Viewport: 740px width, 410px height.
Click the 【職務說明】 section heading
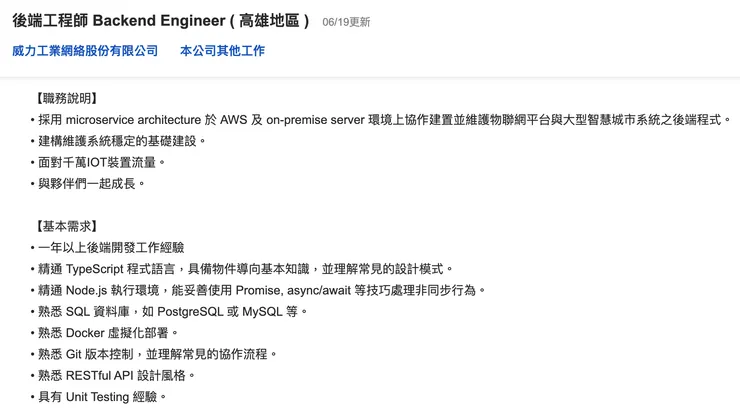(x=65, y=98)
